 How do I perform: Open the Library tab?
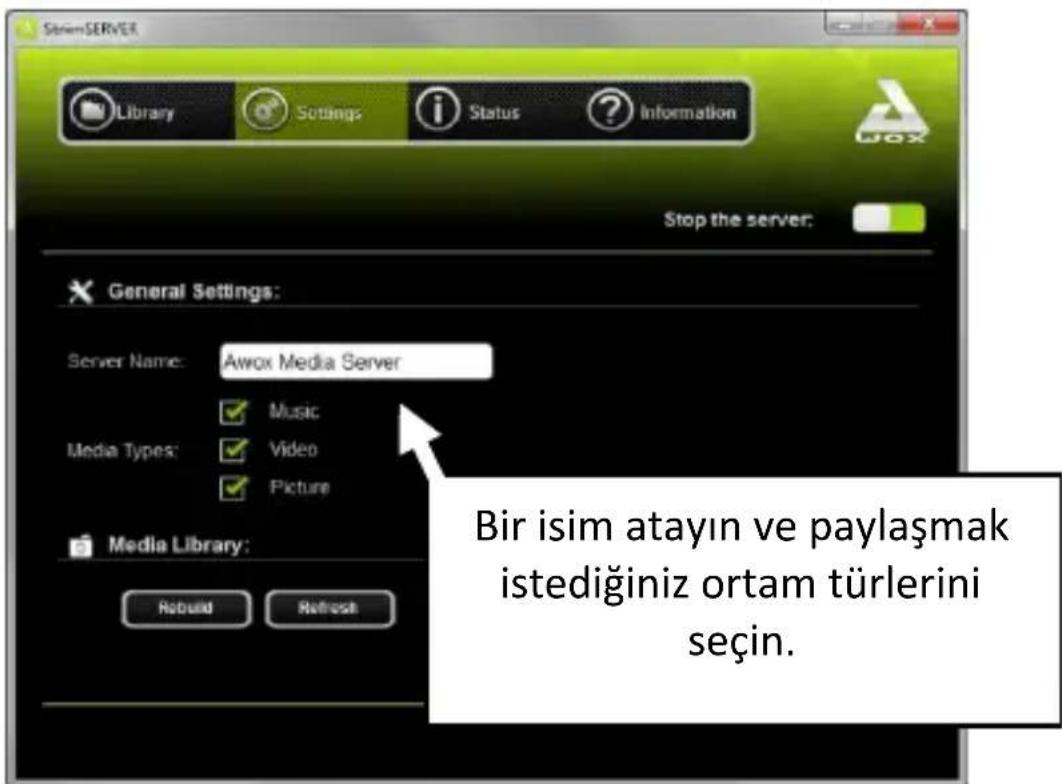(x=149, y=111)
